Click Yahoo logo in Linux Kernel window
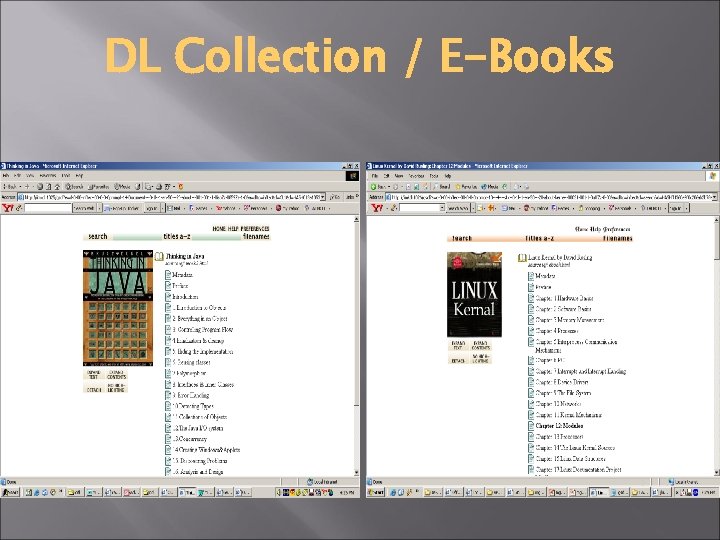Viewport: 720px width, 540px height. (x=377, y=208)
